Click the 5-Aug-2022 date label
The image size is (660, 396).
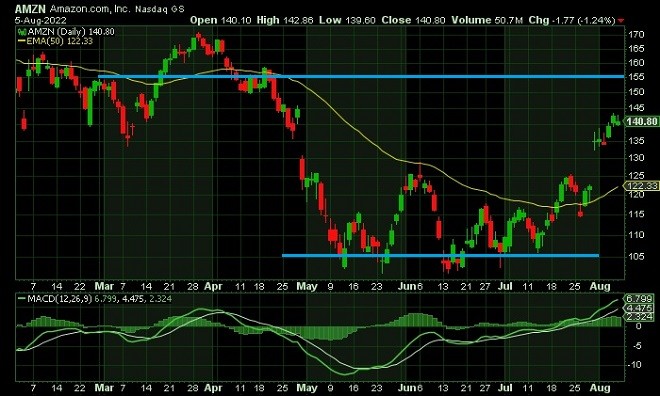click(x=41, y=20)
